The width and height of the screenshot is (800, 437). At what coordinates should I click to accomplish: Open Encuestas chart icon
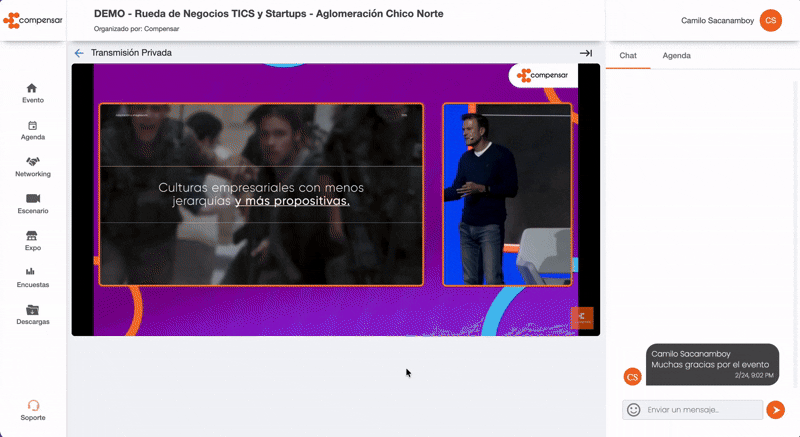tap(30, 271)
